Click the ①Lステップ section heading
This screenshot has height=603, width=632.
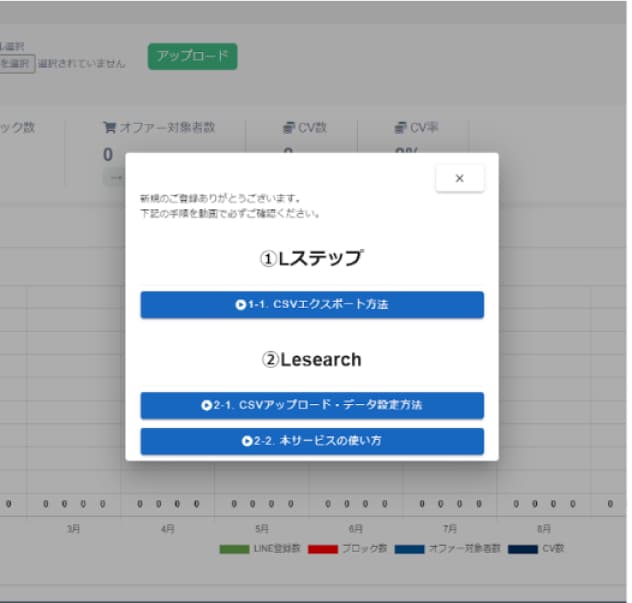coord(312,258)
